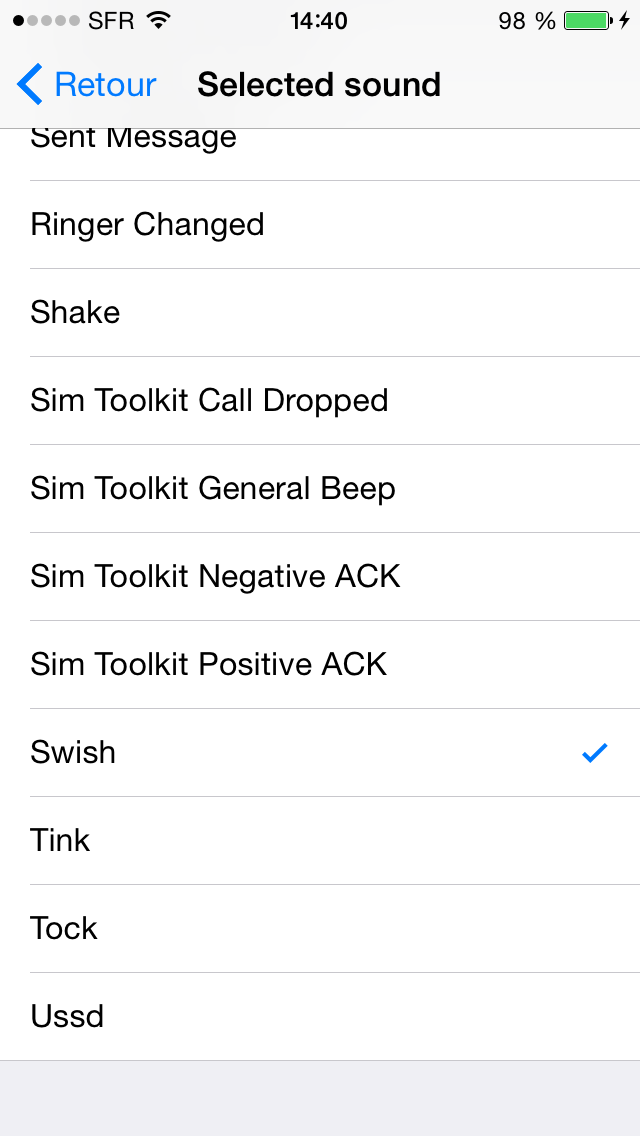
Task: Tap the blue back chevron icon
Action: tap(29, 84)
